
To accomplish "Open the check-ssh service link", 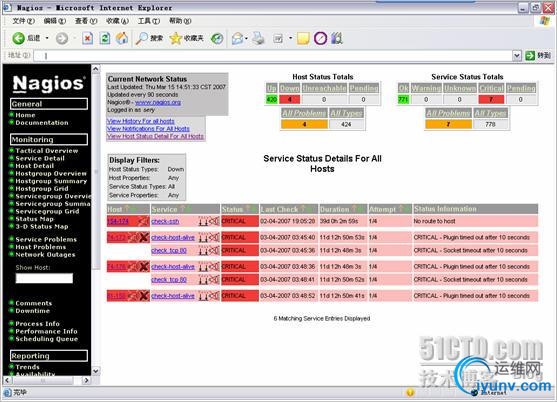I will click(165, 221).
